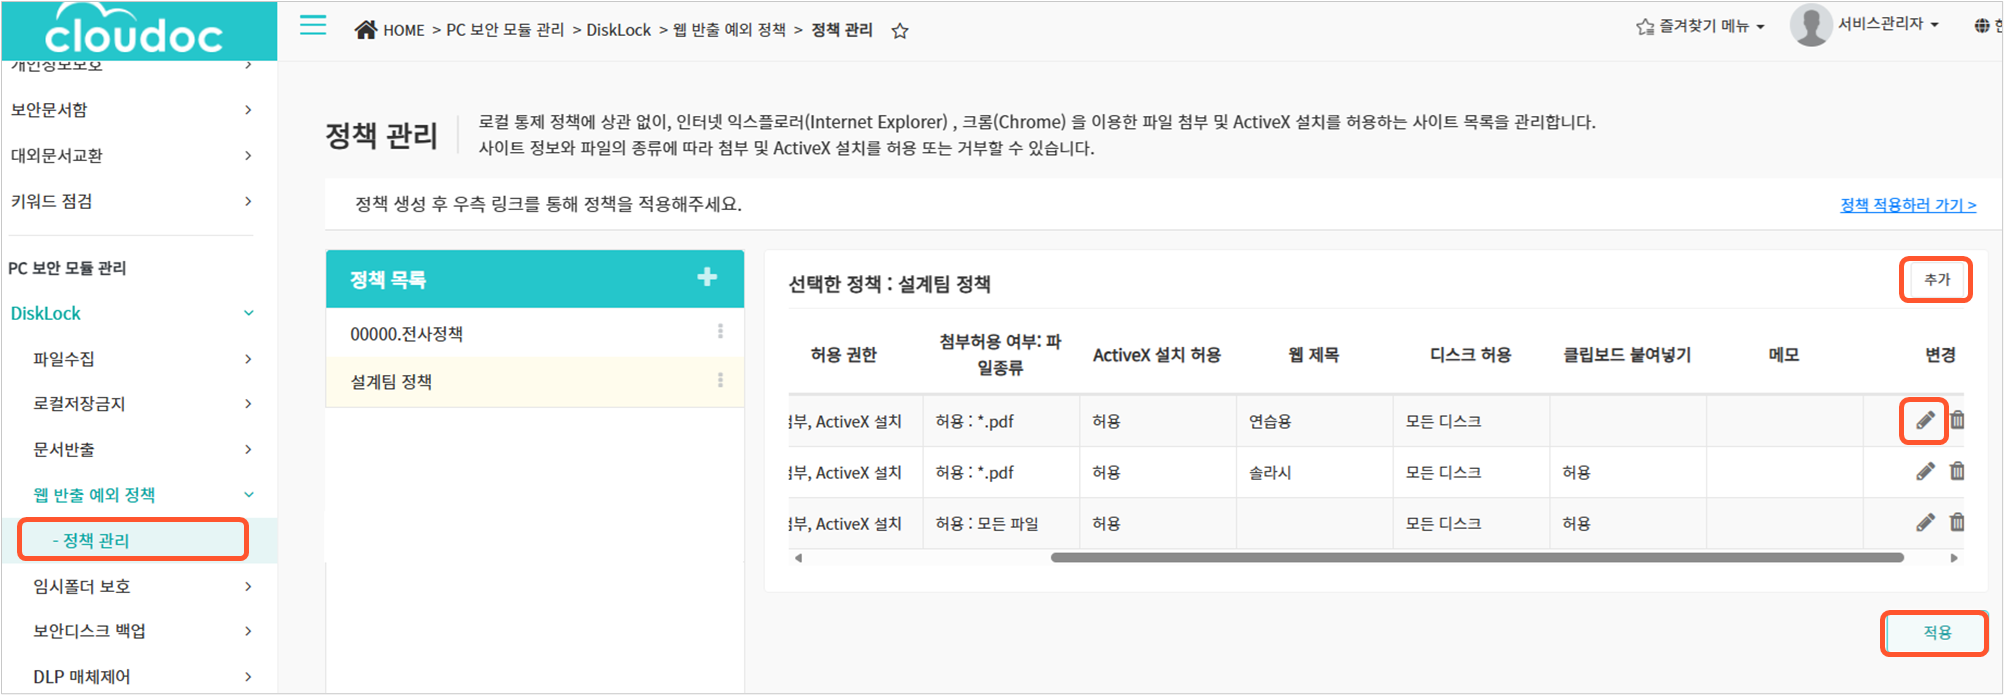
Task: Follow the 정책 적용하러 가기 link
Action: (1907, 205)
